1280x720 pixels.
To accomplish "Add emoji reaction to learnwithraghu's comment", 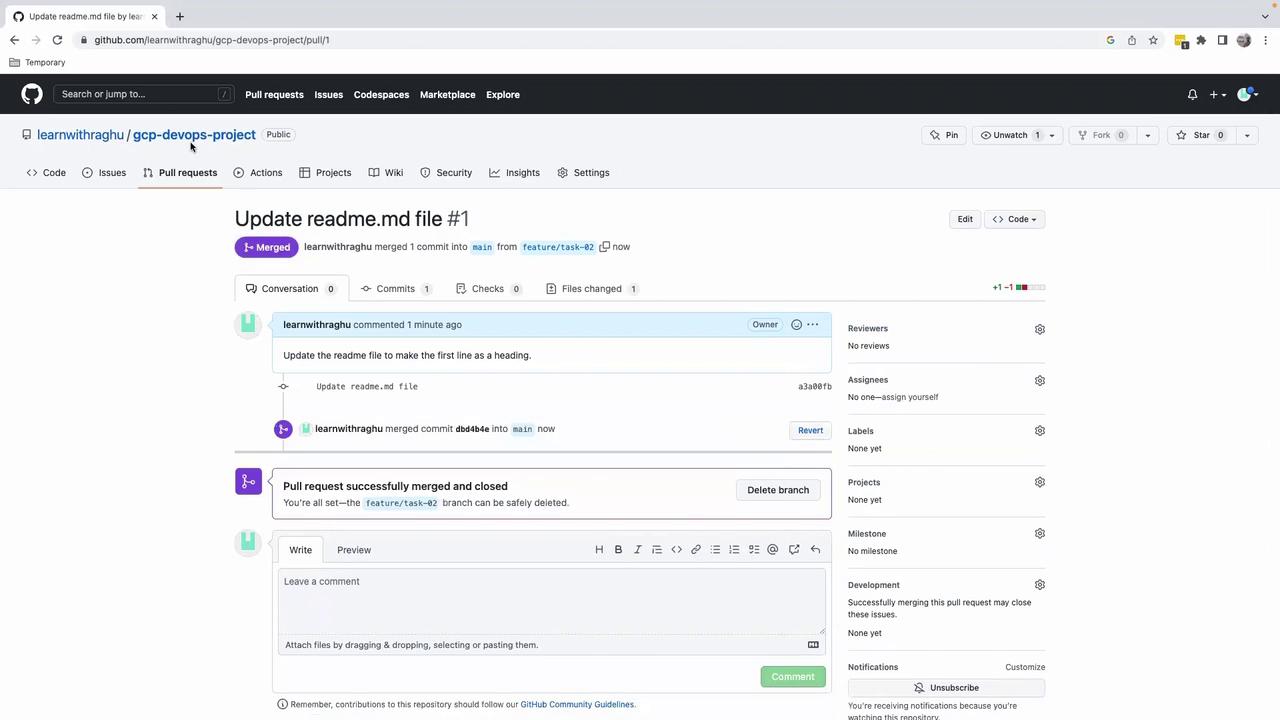I will [x=796, y=325].
